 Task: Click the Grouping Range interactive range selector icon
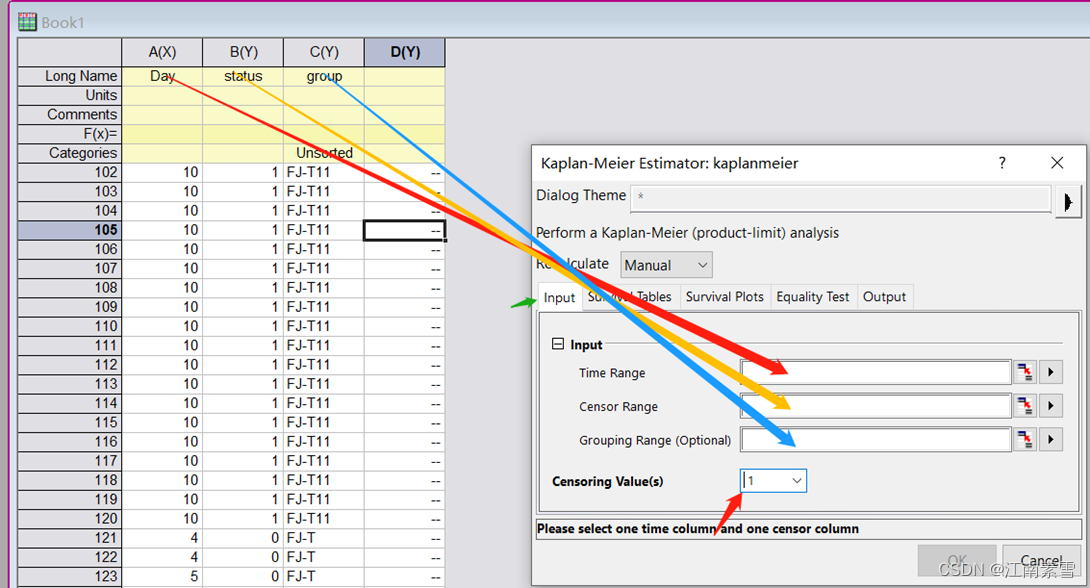tap(1024, 439)
